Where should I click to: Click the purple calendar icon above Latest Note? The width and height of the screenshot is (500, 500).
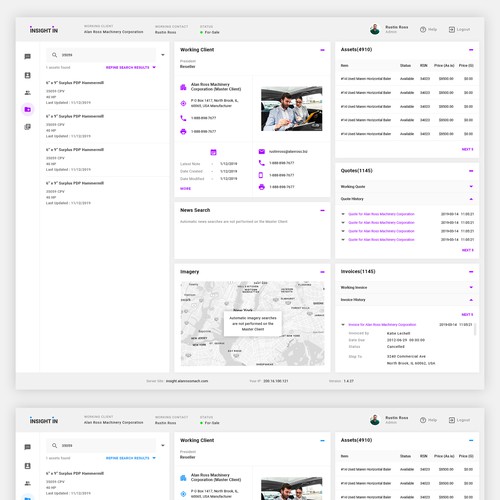[213, 152]
